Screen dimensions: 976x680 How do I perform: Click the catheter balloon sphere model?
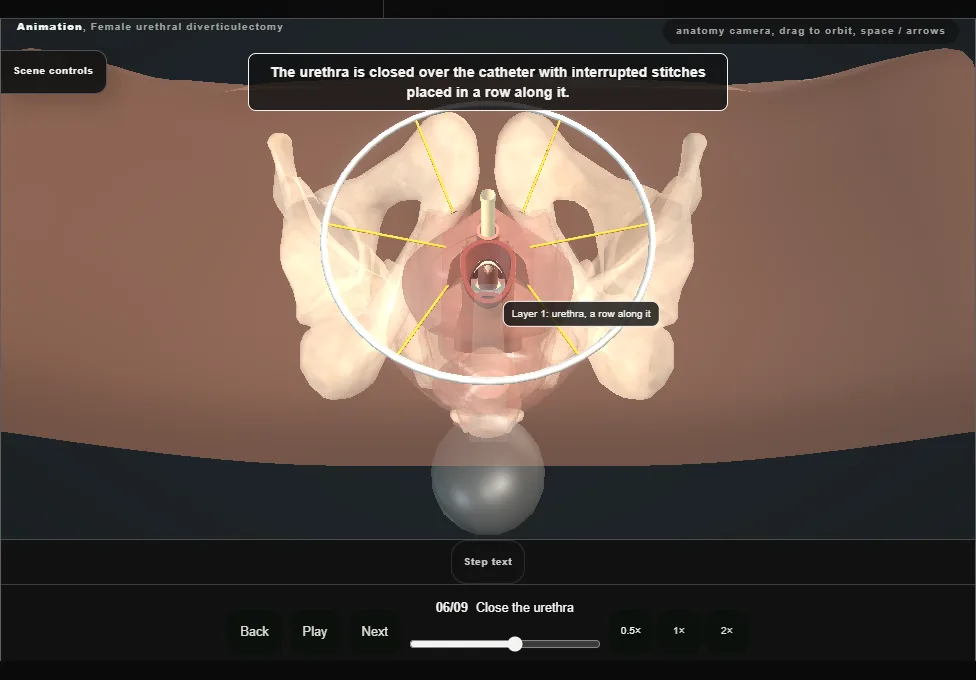tap(488, 476)
